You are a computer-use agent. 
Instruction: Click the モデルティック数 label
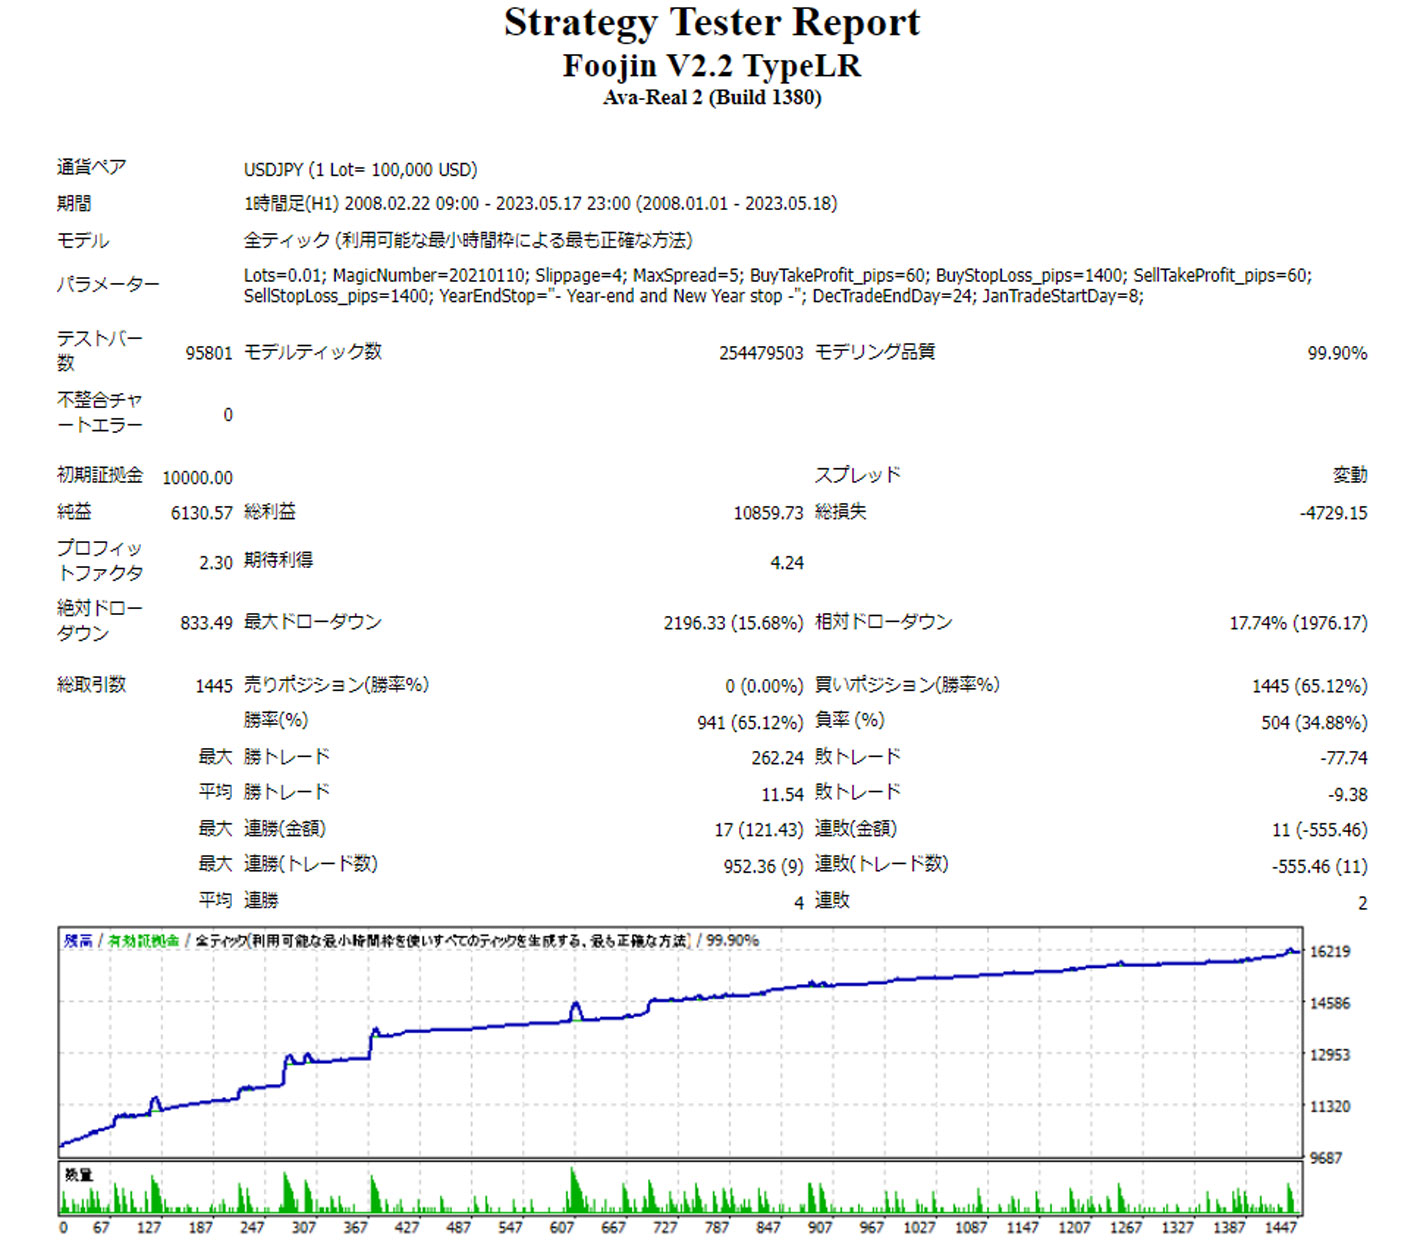313,352
